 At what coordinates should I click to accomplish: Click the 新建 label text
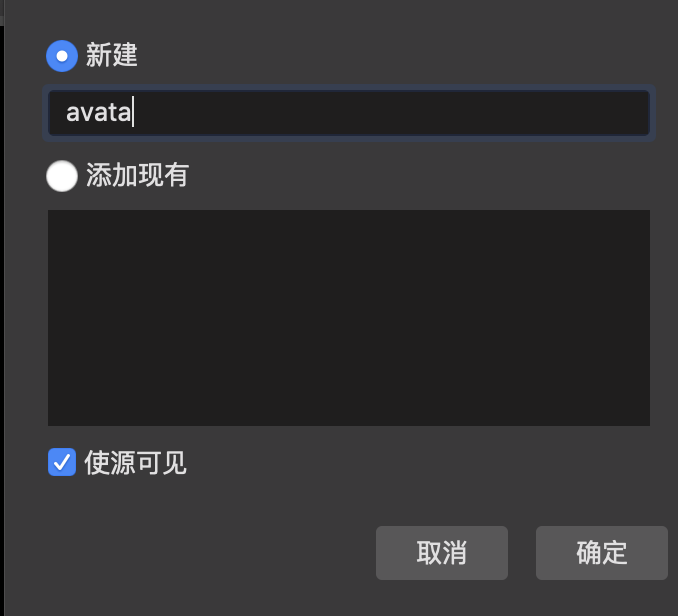point(112,55)
